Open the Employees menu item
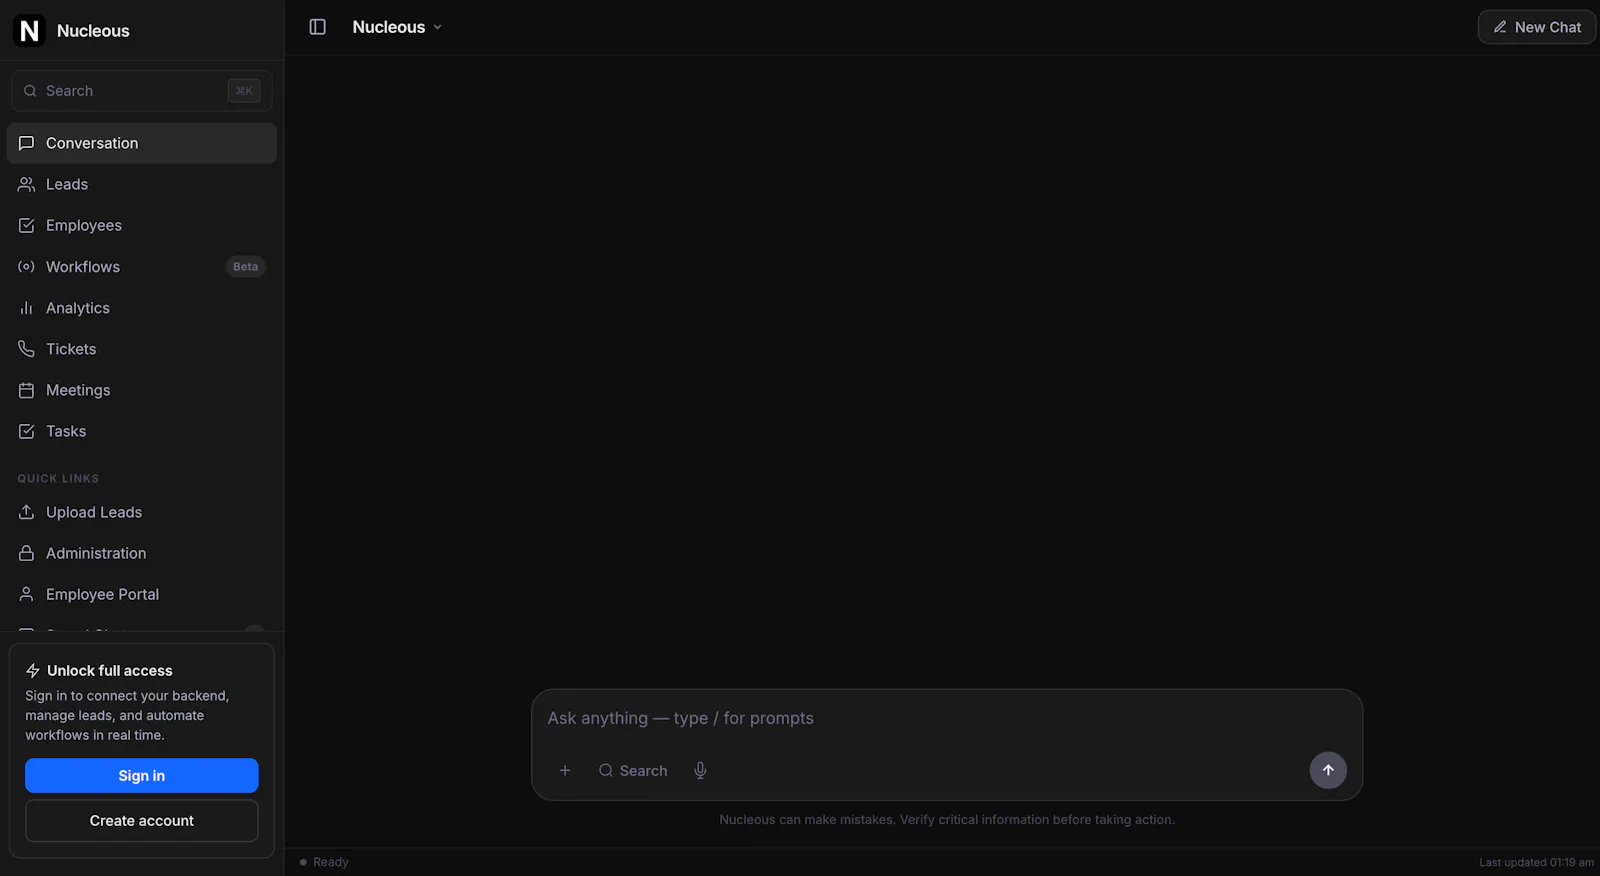This screenshot has width=1600, height=876. pyautogui.click(x=142, y=225)
